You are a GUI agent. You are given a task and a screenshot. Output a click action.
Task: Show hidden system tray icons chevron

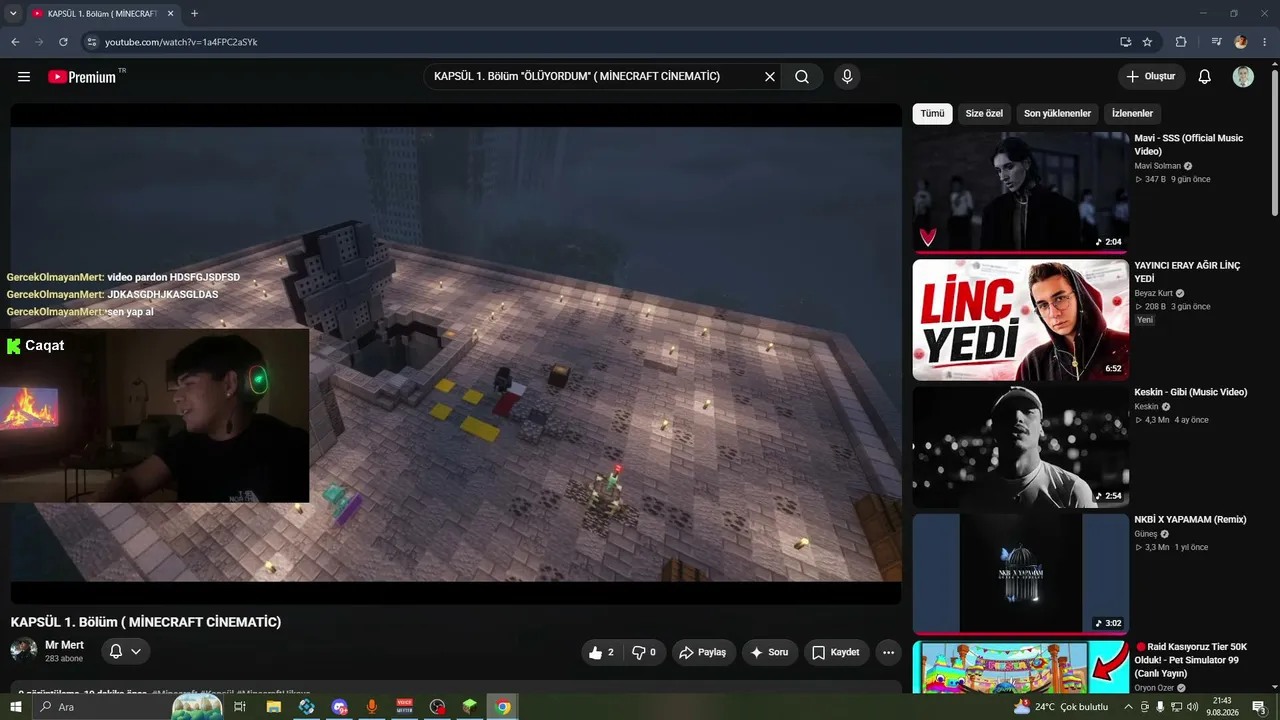tap(1129, 707)
